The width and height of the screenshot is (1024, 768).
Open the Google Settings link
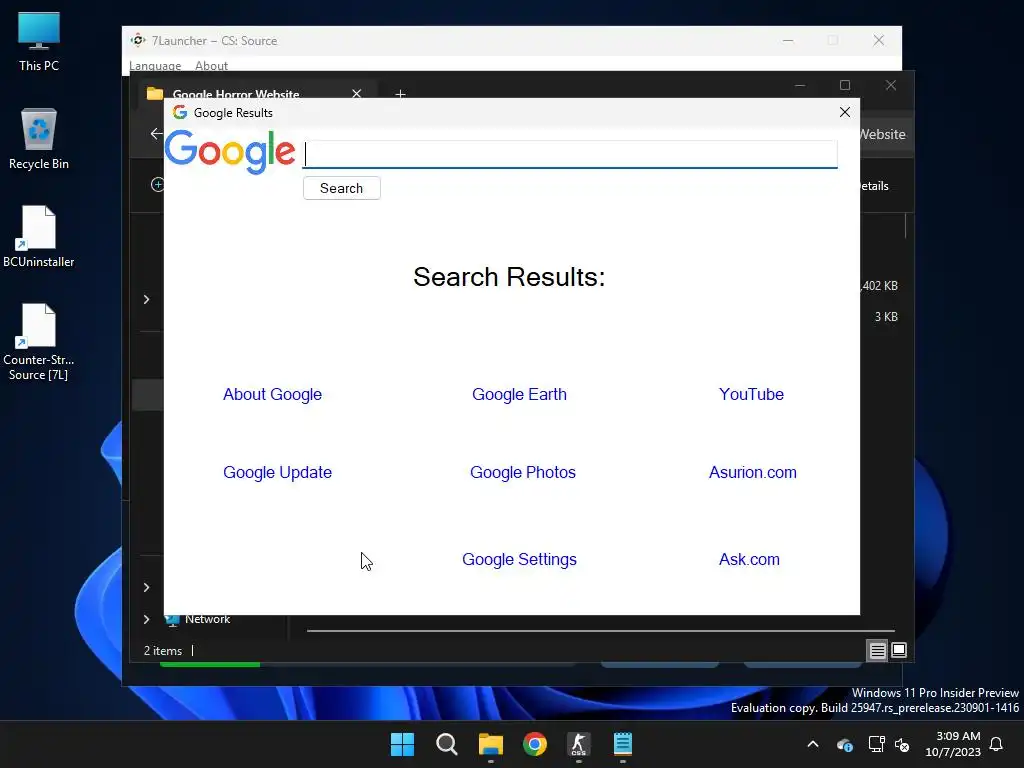coord(519,560)
